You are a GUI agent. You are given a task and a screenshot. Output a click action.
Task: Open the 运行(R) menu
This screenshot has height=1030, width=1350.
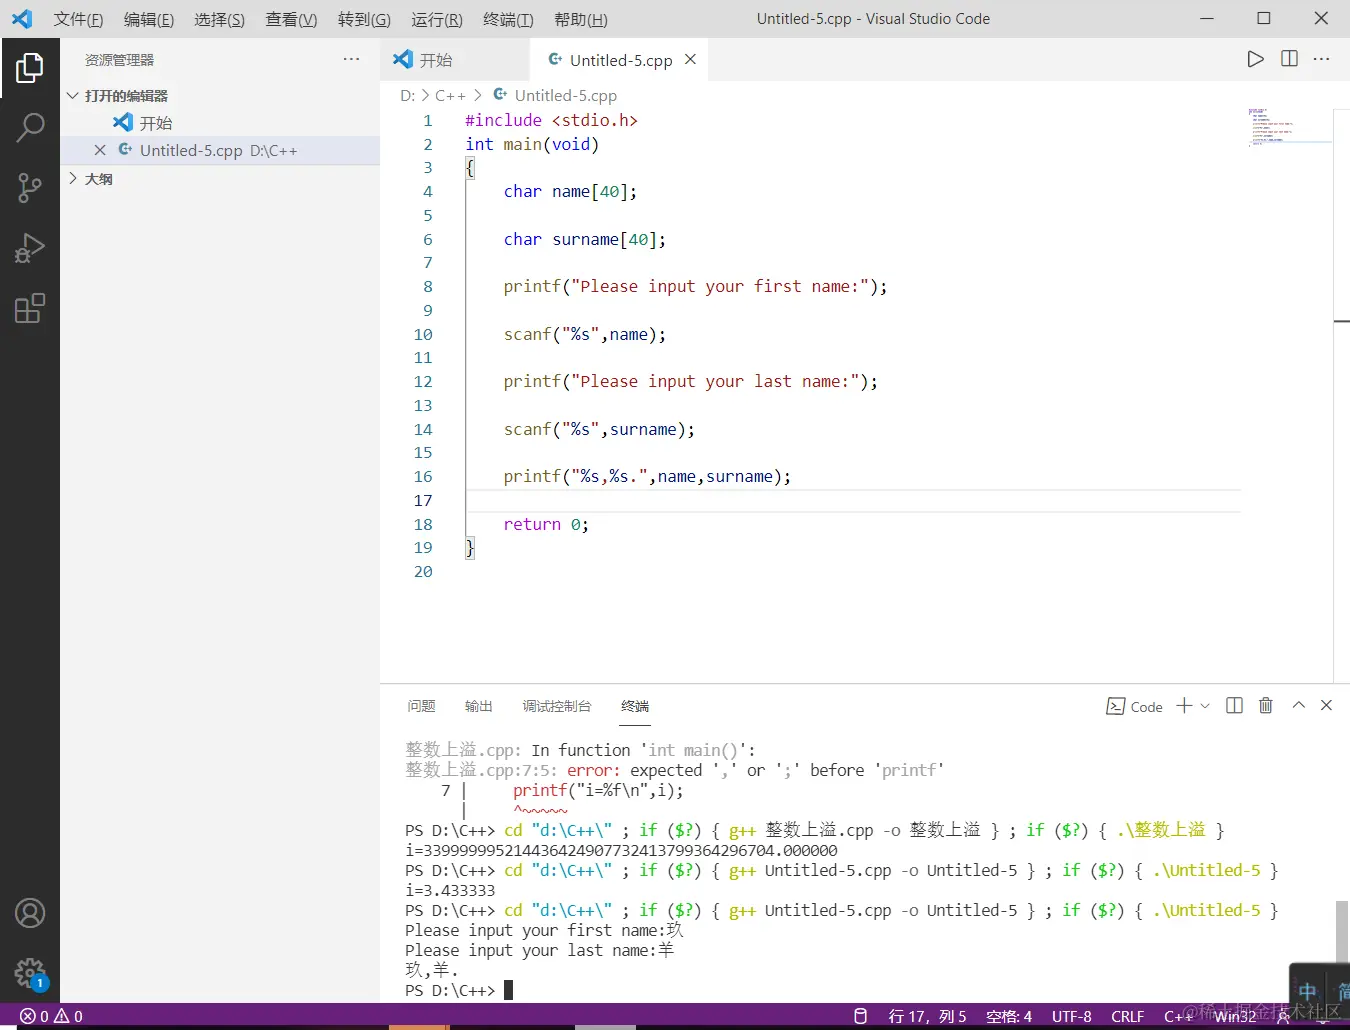(x=437, y=19)
